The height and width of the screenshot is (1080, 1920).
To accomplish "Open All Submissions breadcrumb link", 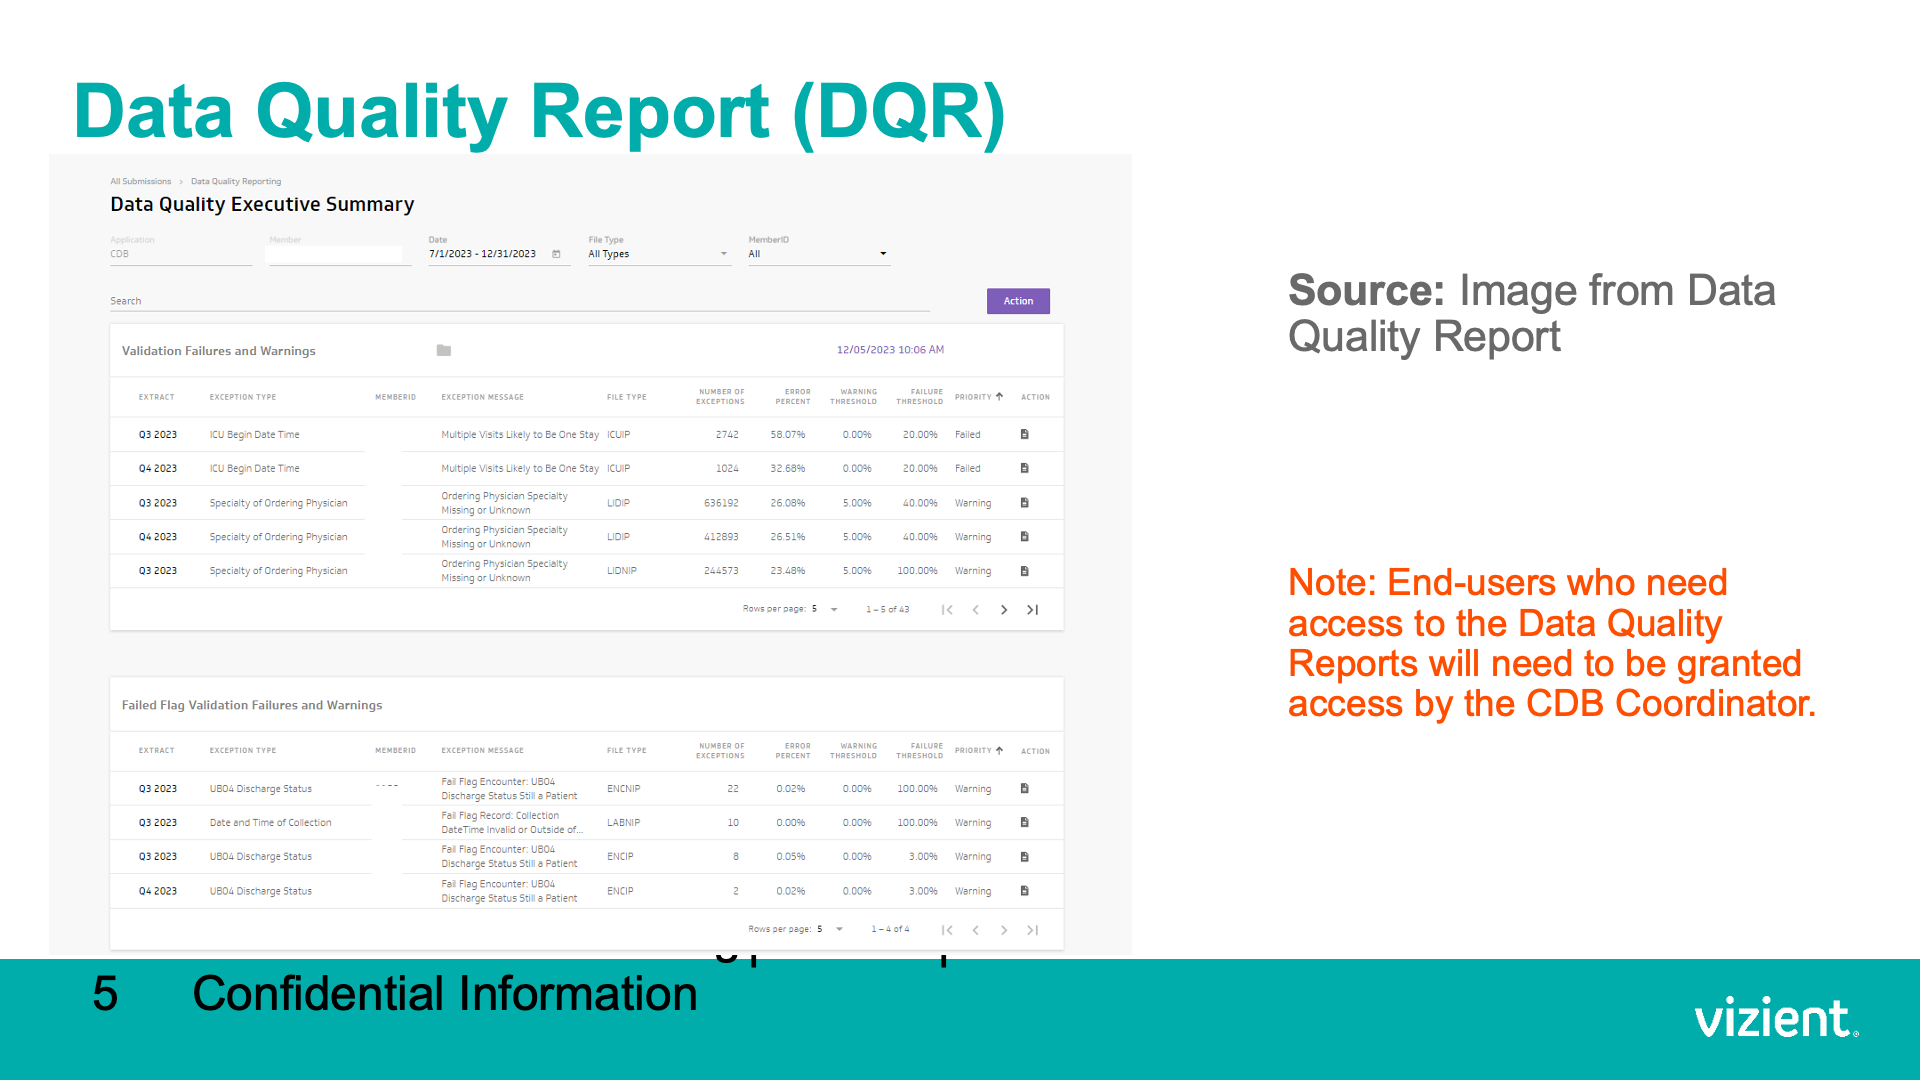I will point(140,182).
